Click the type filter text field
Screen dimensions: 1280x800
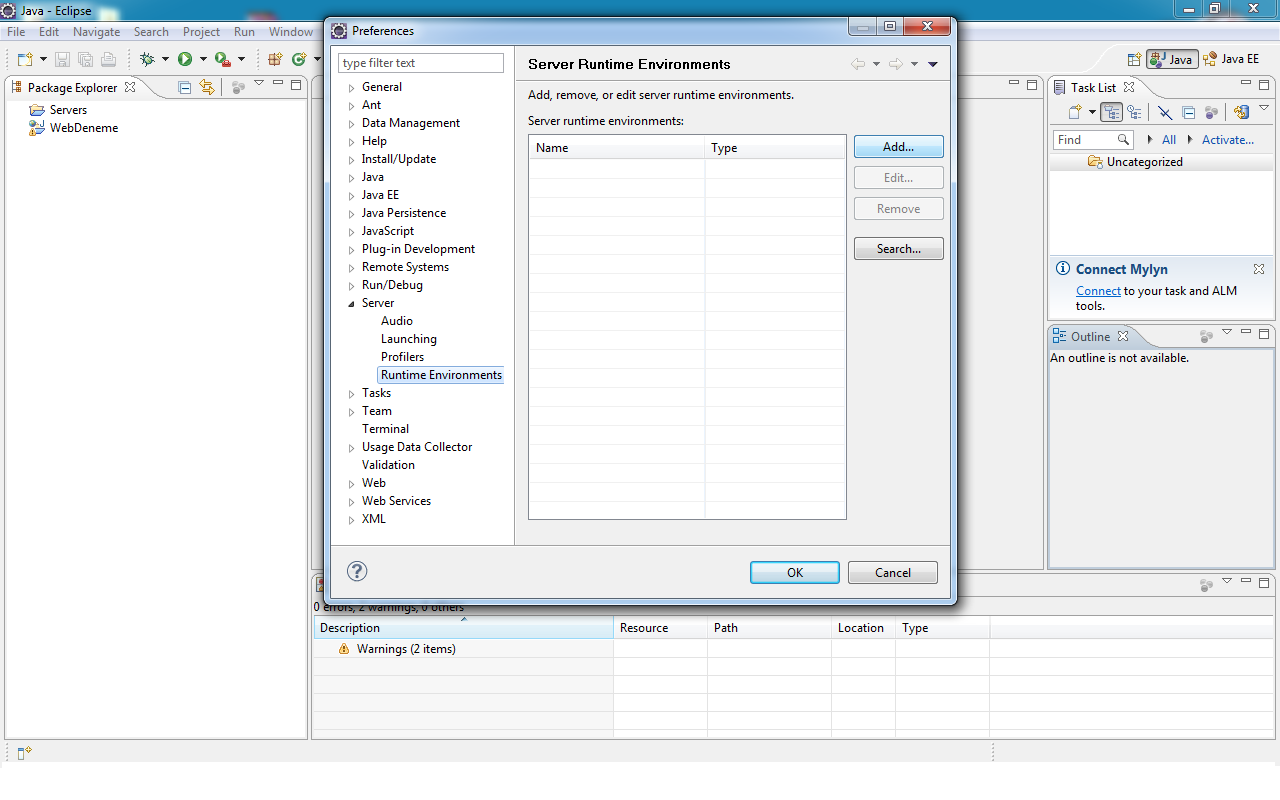pyautogui.click(x=421, y=63)
